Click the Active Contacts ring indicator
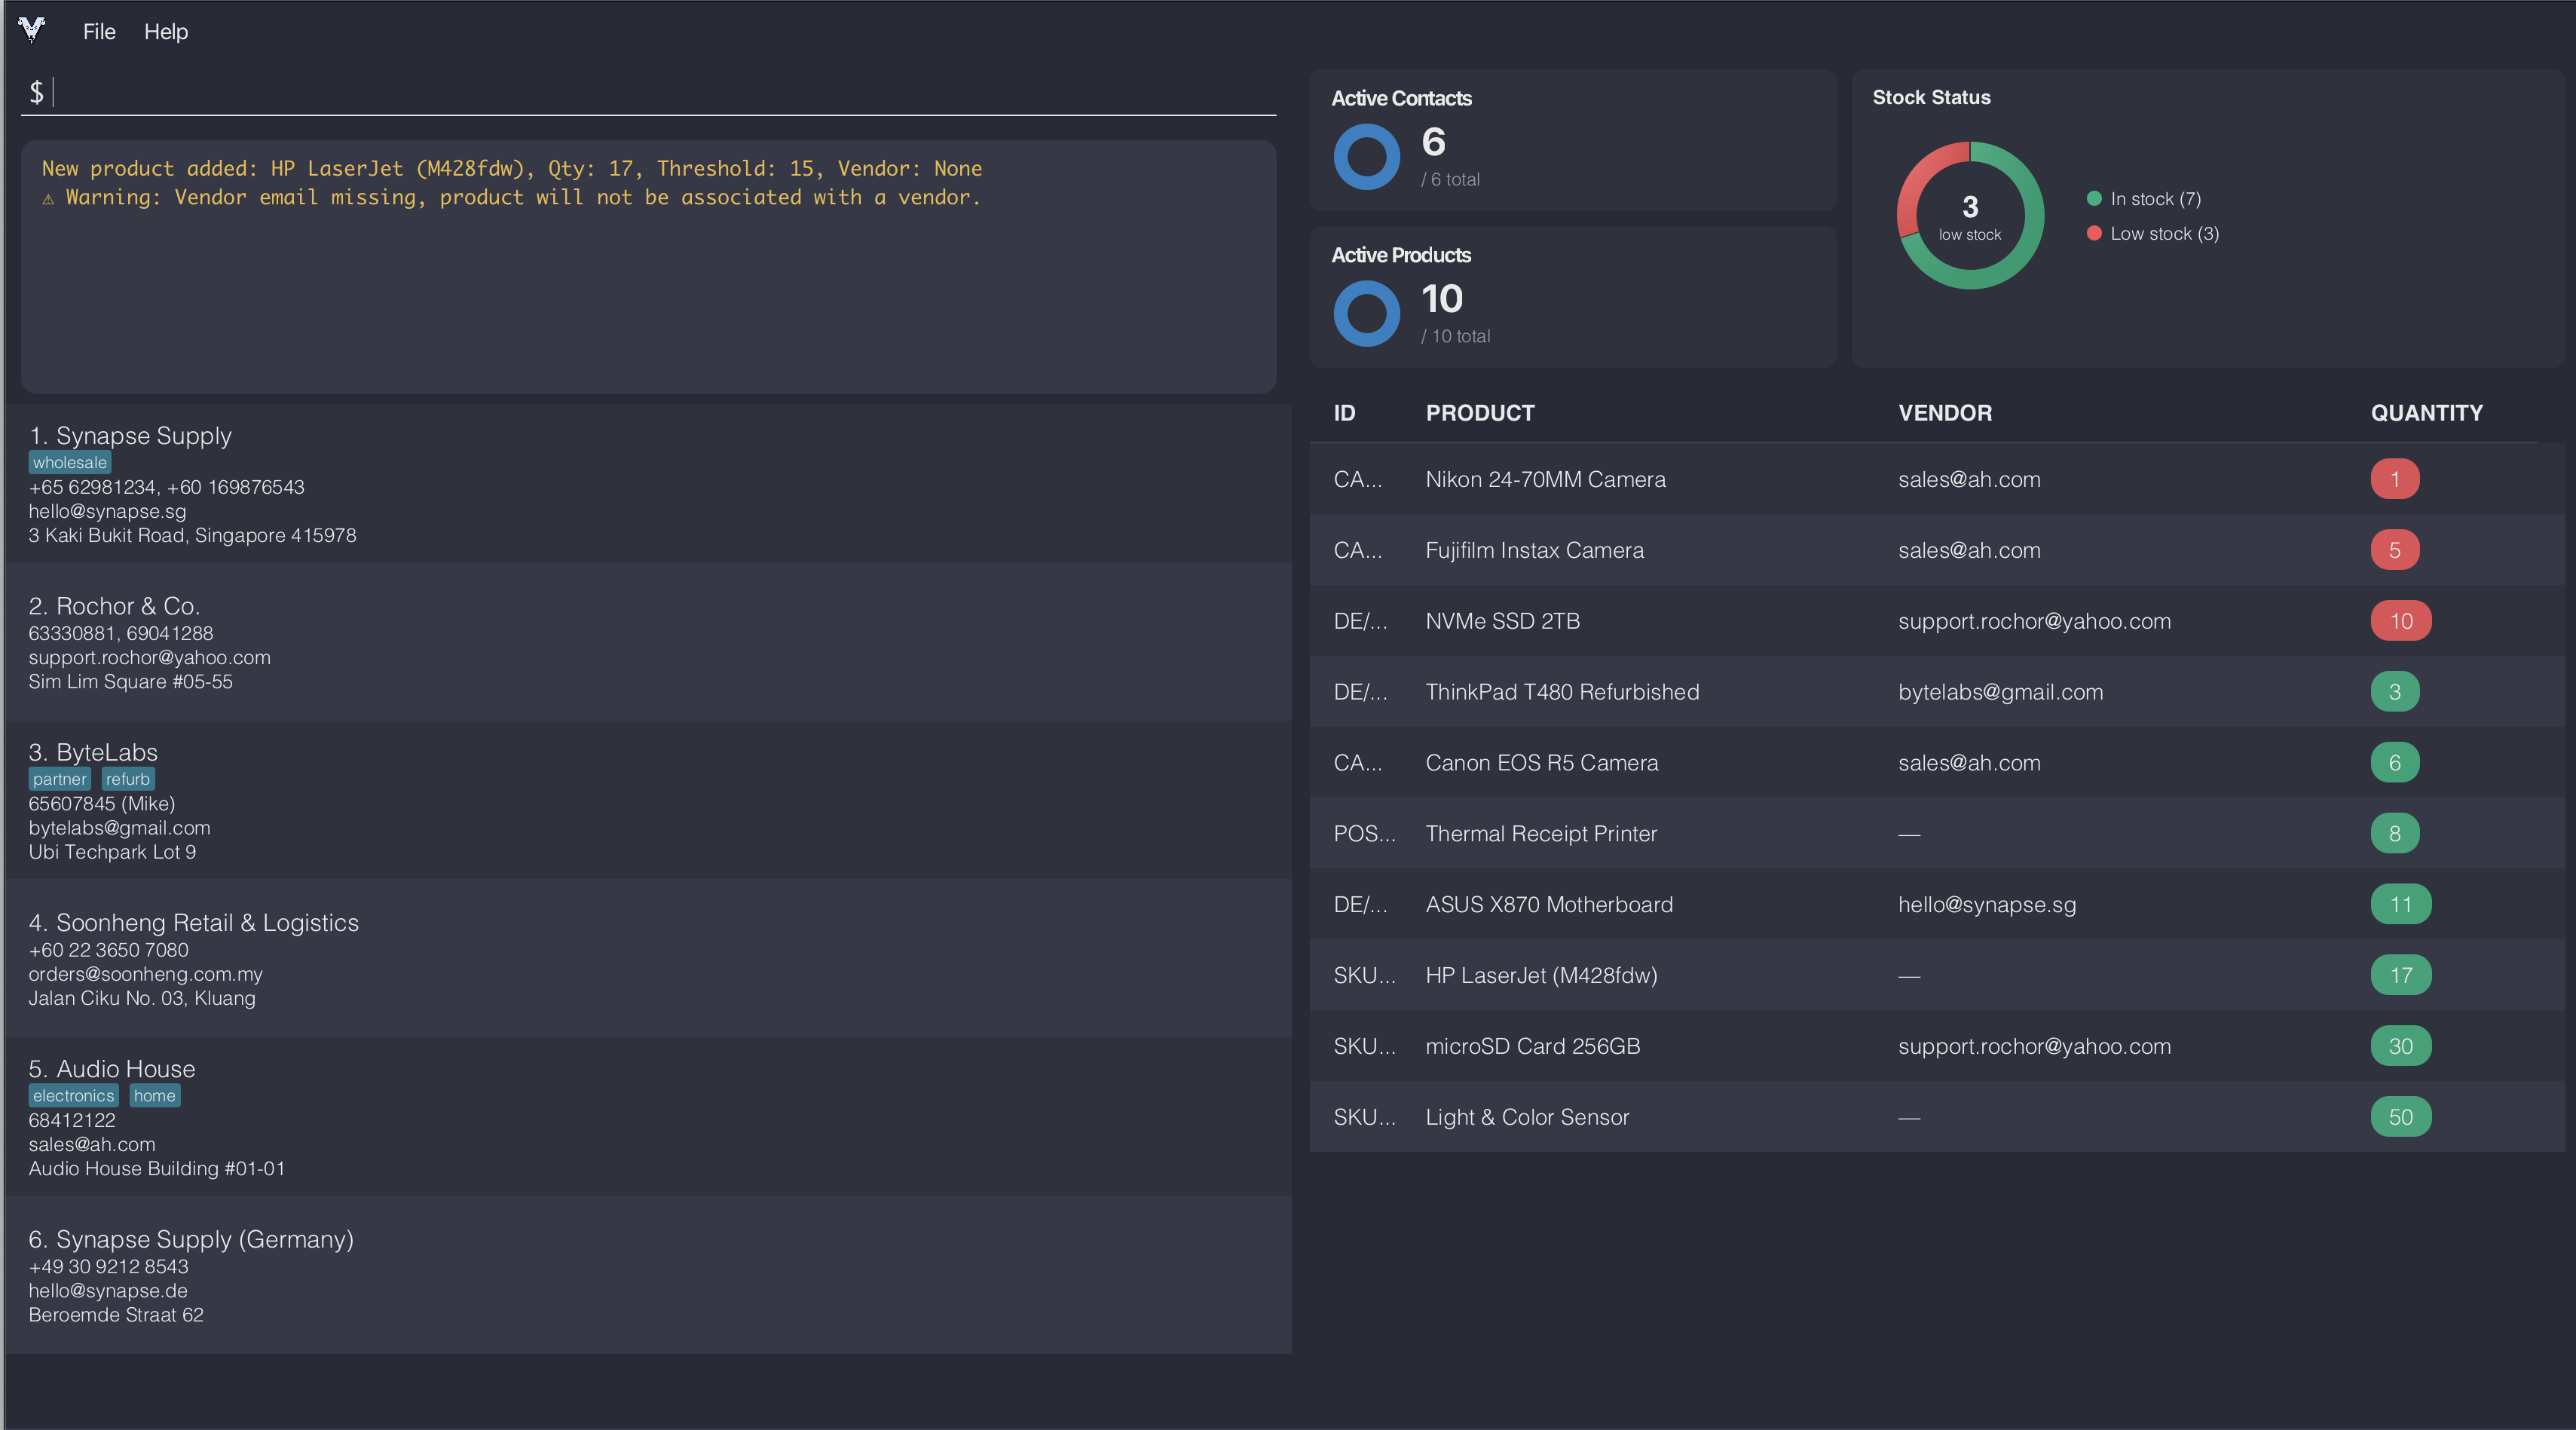This screenshot has width=2576, height=1430. pyautogui.click(x=1366, y=157)
